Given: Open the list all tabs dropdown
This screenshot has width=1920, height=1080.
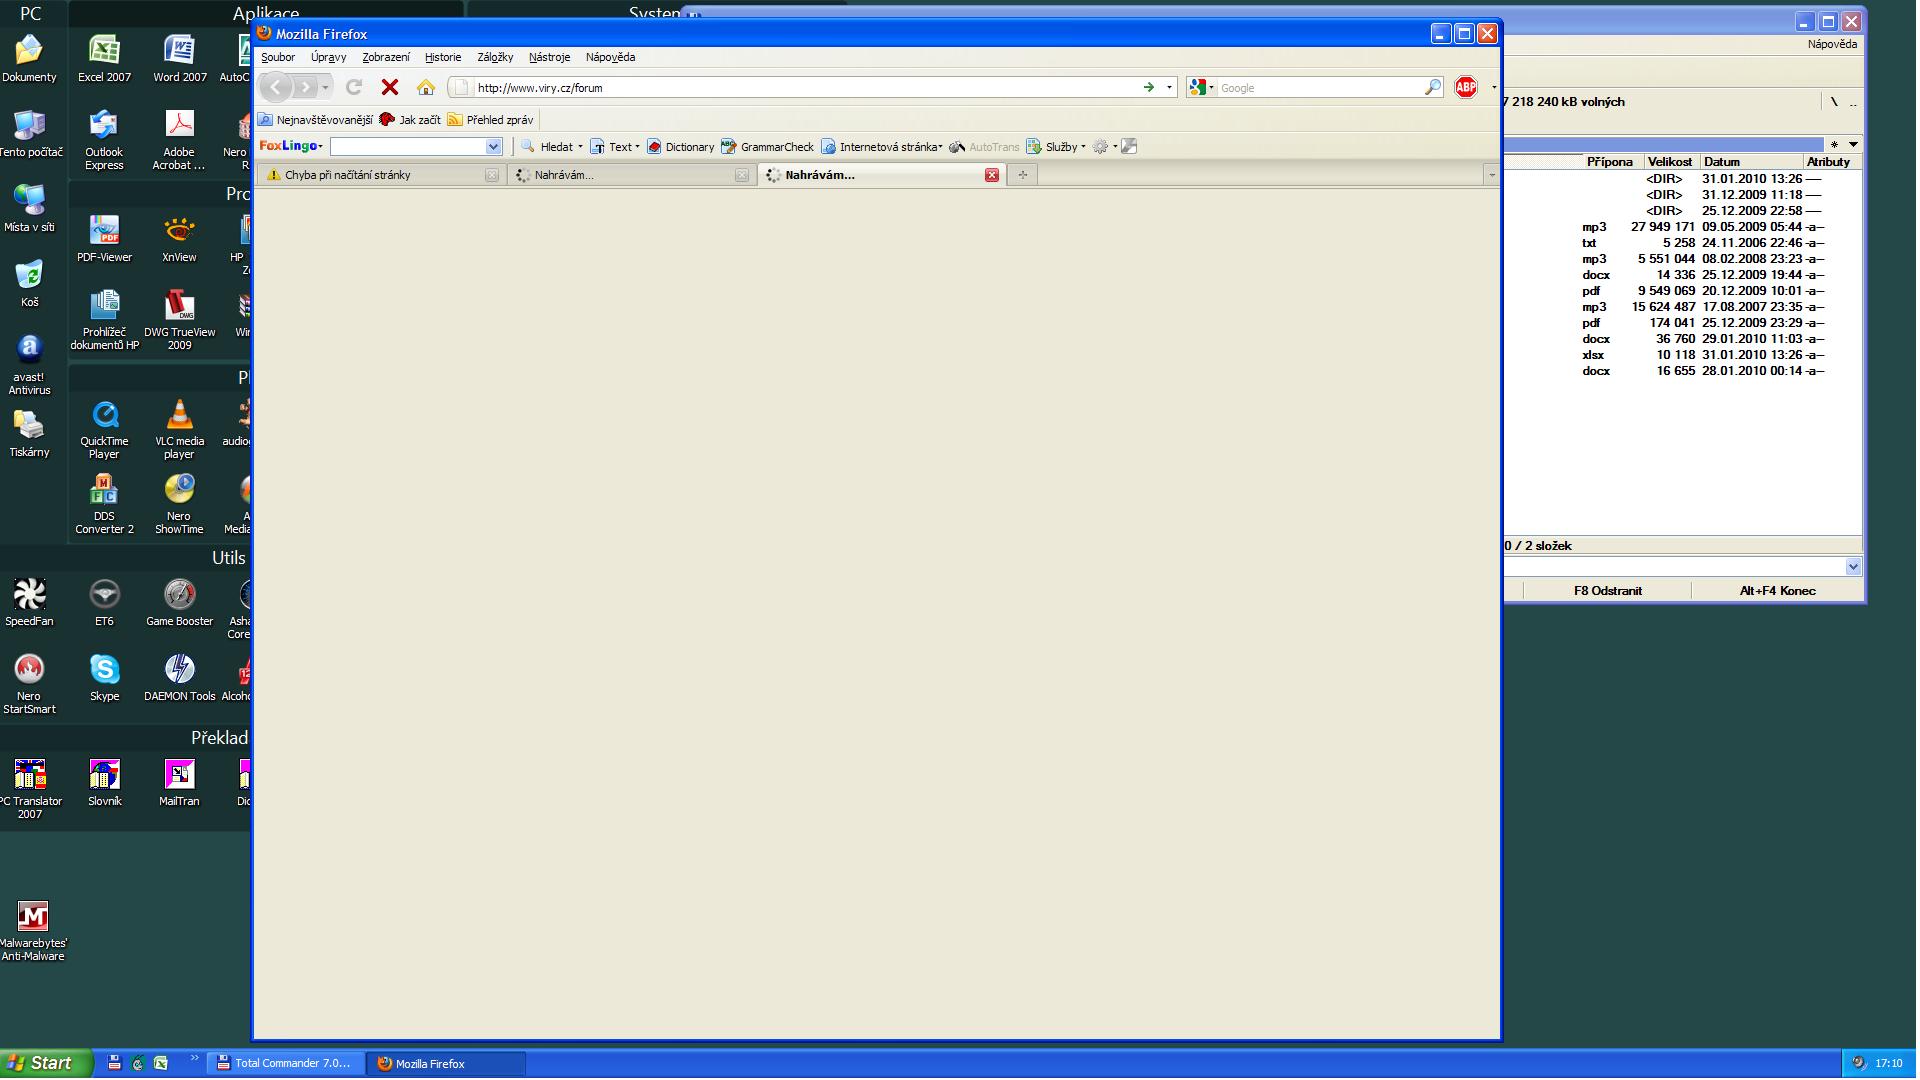Looking at the screenshot, I should tap(1491, 175).
